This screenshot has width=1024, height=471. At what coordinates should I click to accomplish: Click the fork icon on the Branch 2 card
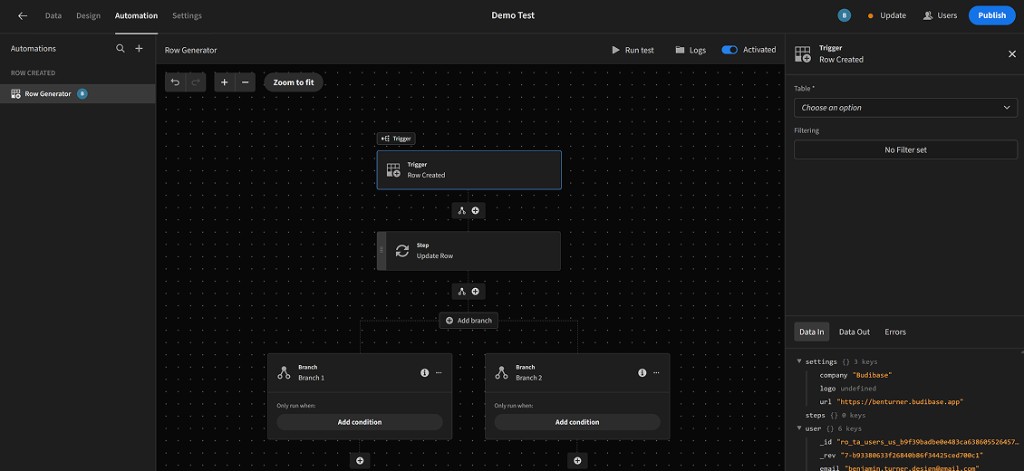click(x=502, y=372)
